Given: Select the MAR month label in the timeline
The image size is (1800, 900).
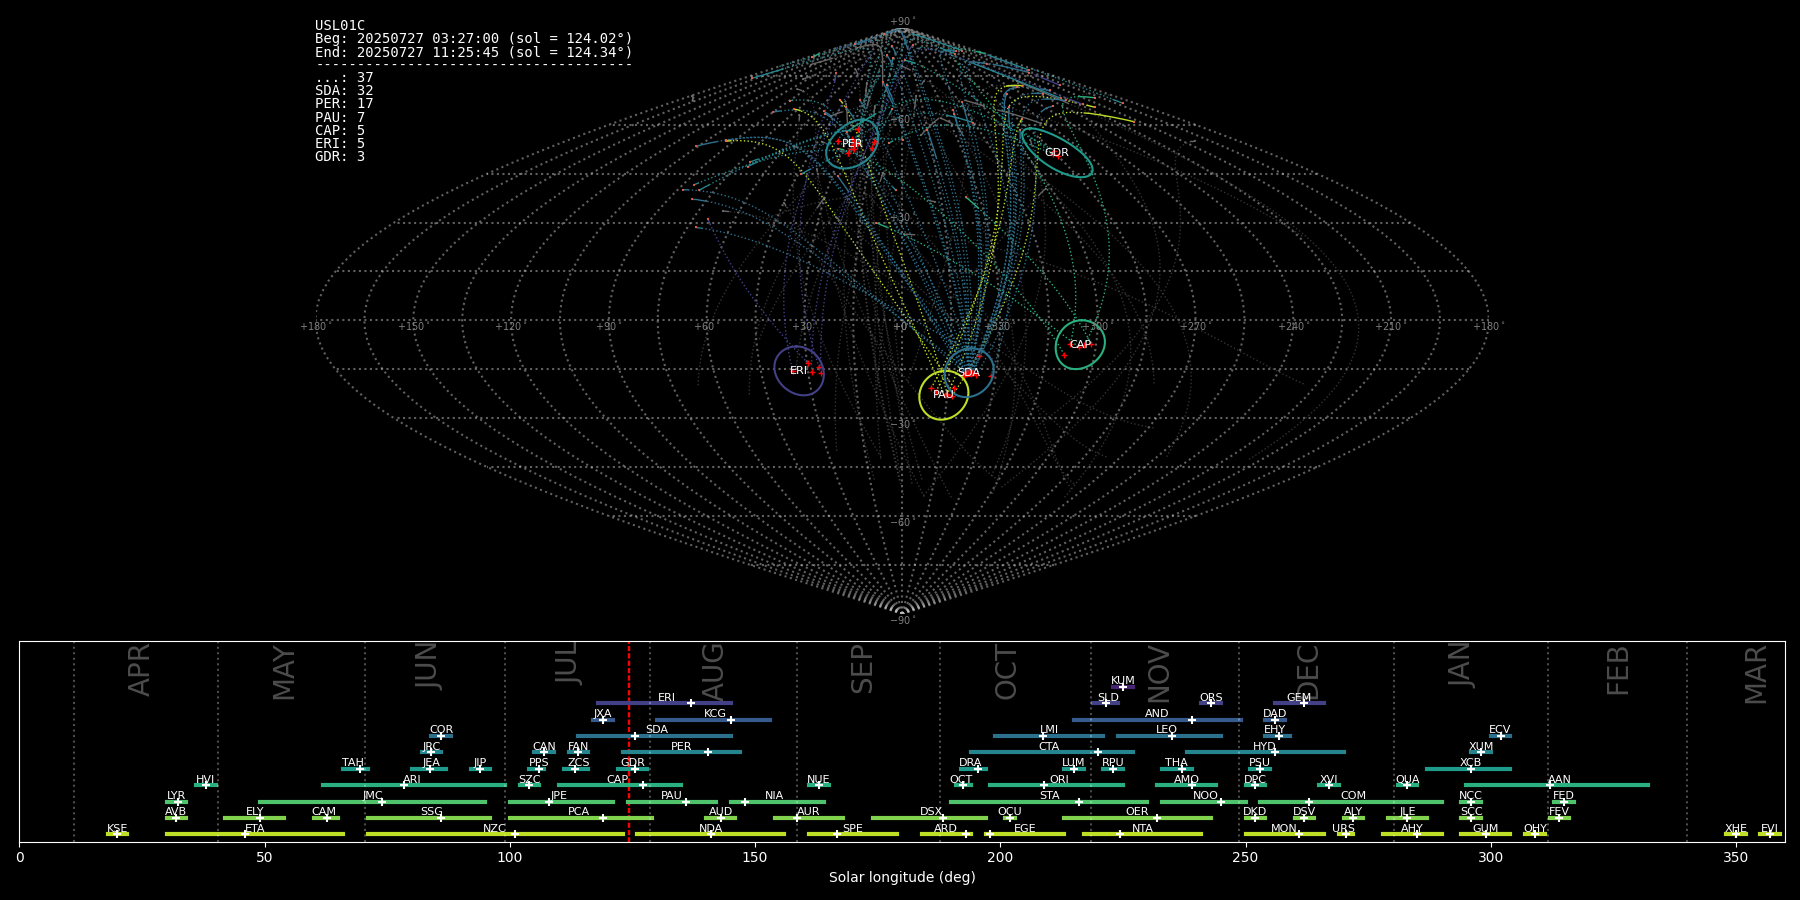Looking at the screenshot, I should click(x=1756, y=675).
